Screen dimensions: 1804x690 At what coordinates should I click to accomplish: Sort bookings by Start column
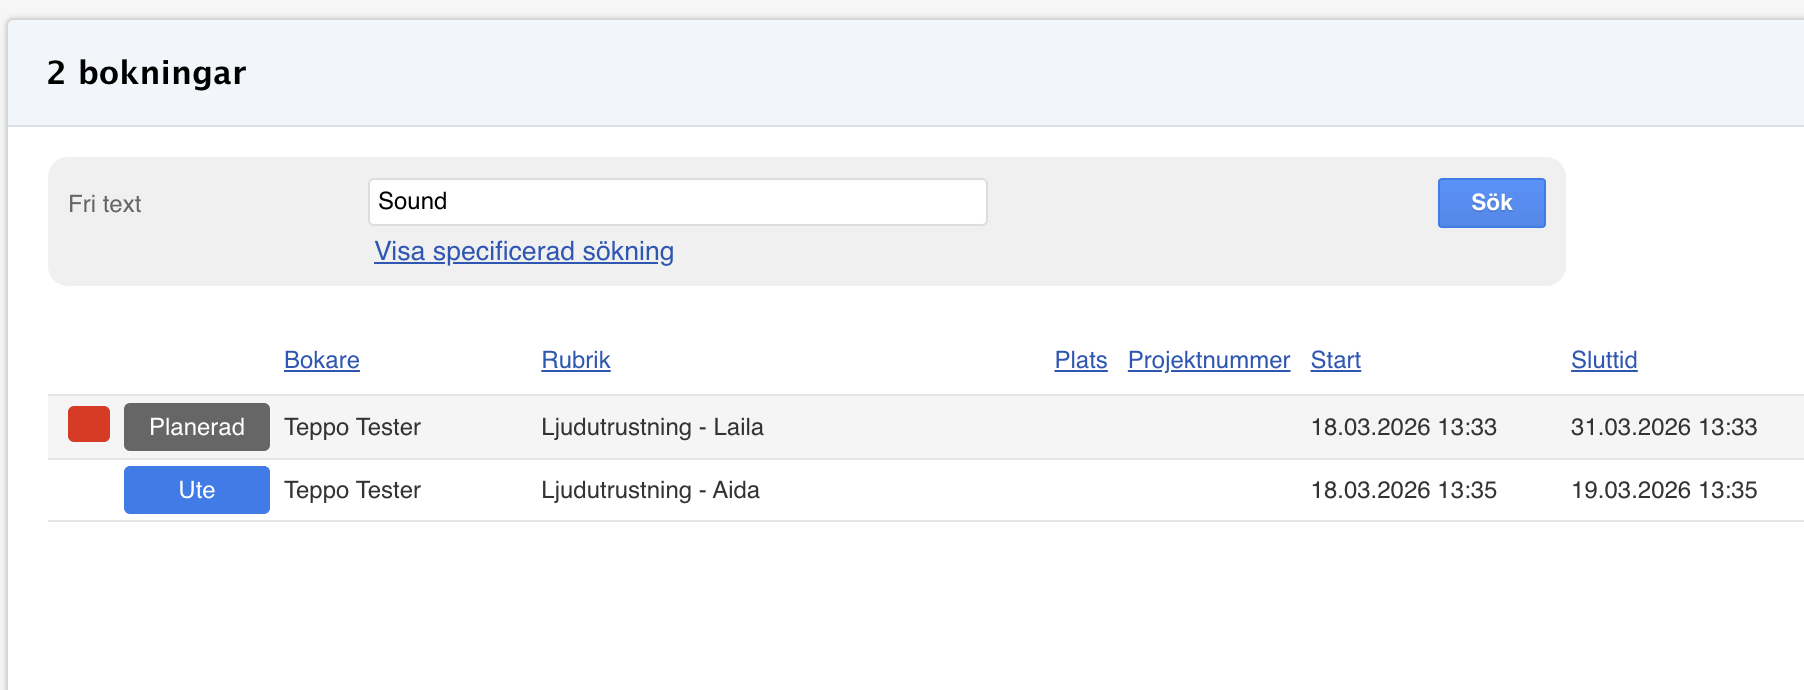1335,360
